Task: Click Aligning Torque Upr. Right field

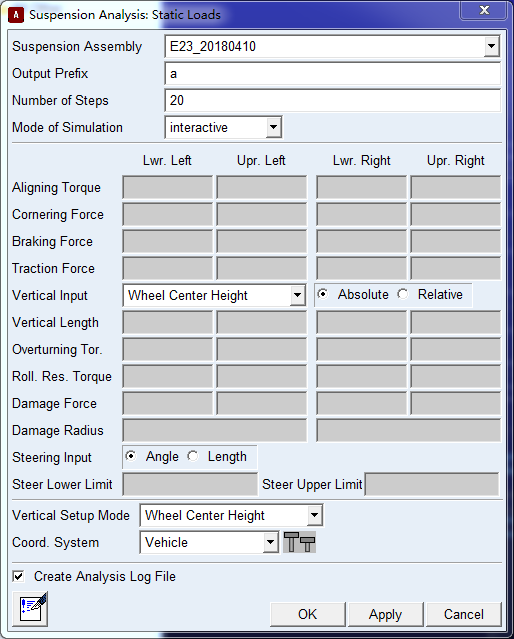Action: (456, 187)
